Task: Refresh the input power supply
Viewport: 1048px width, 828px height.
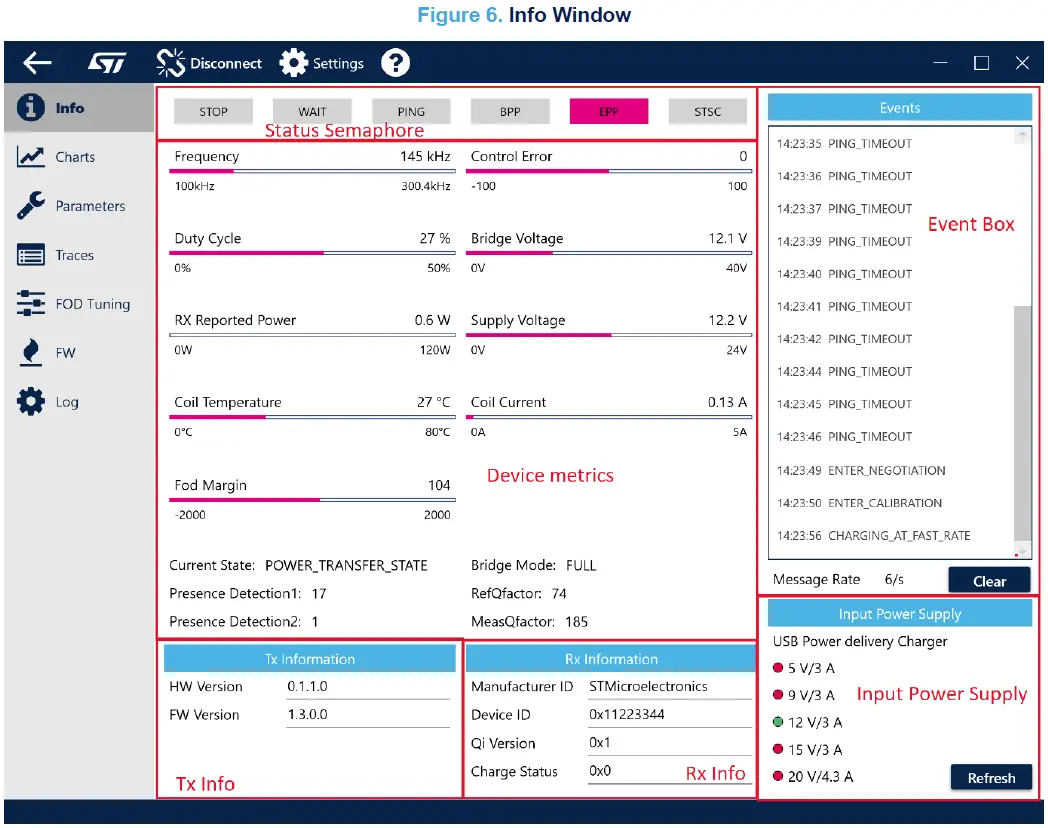Action: 990,778
